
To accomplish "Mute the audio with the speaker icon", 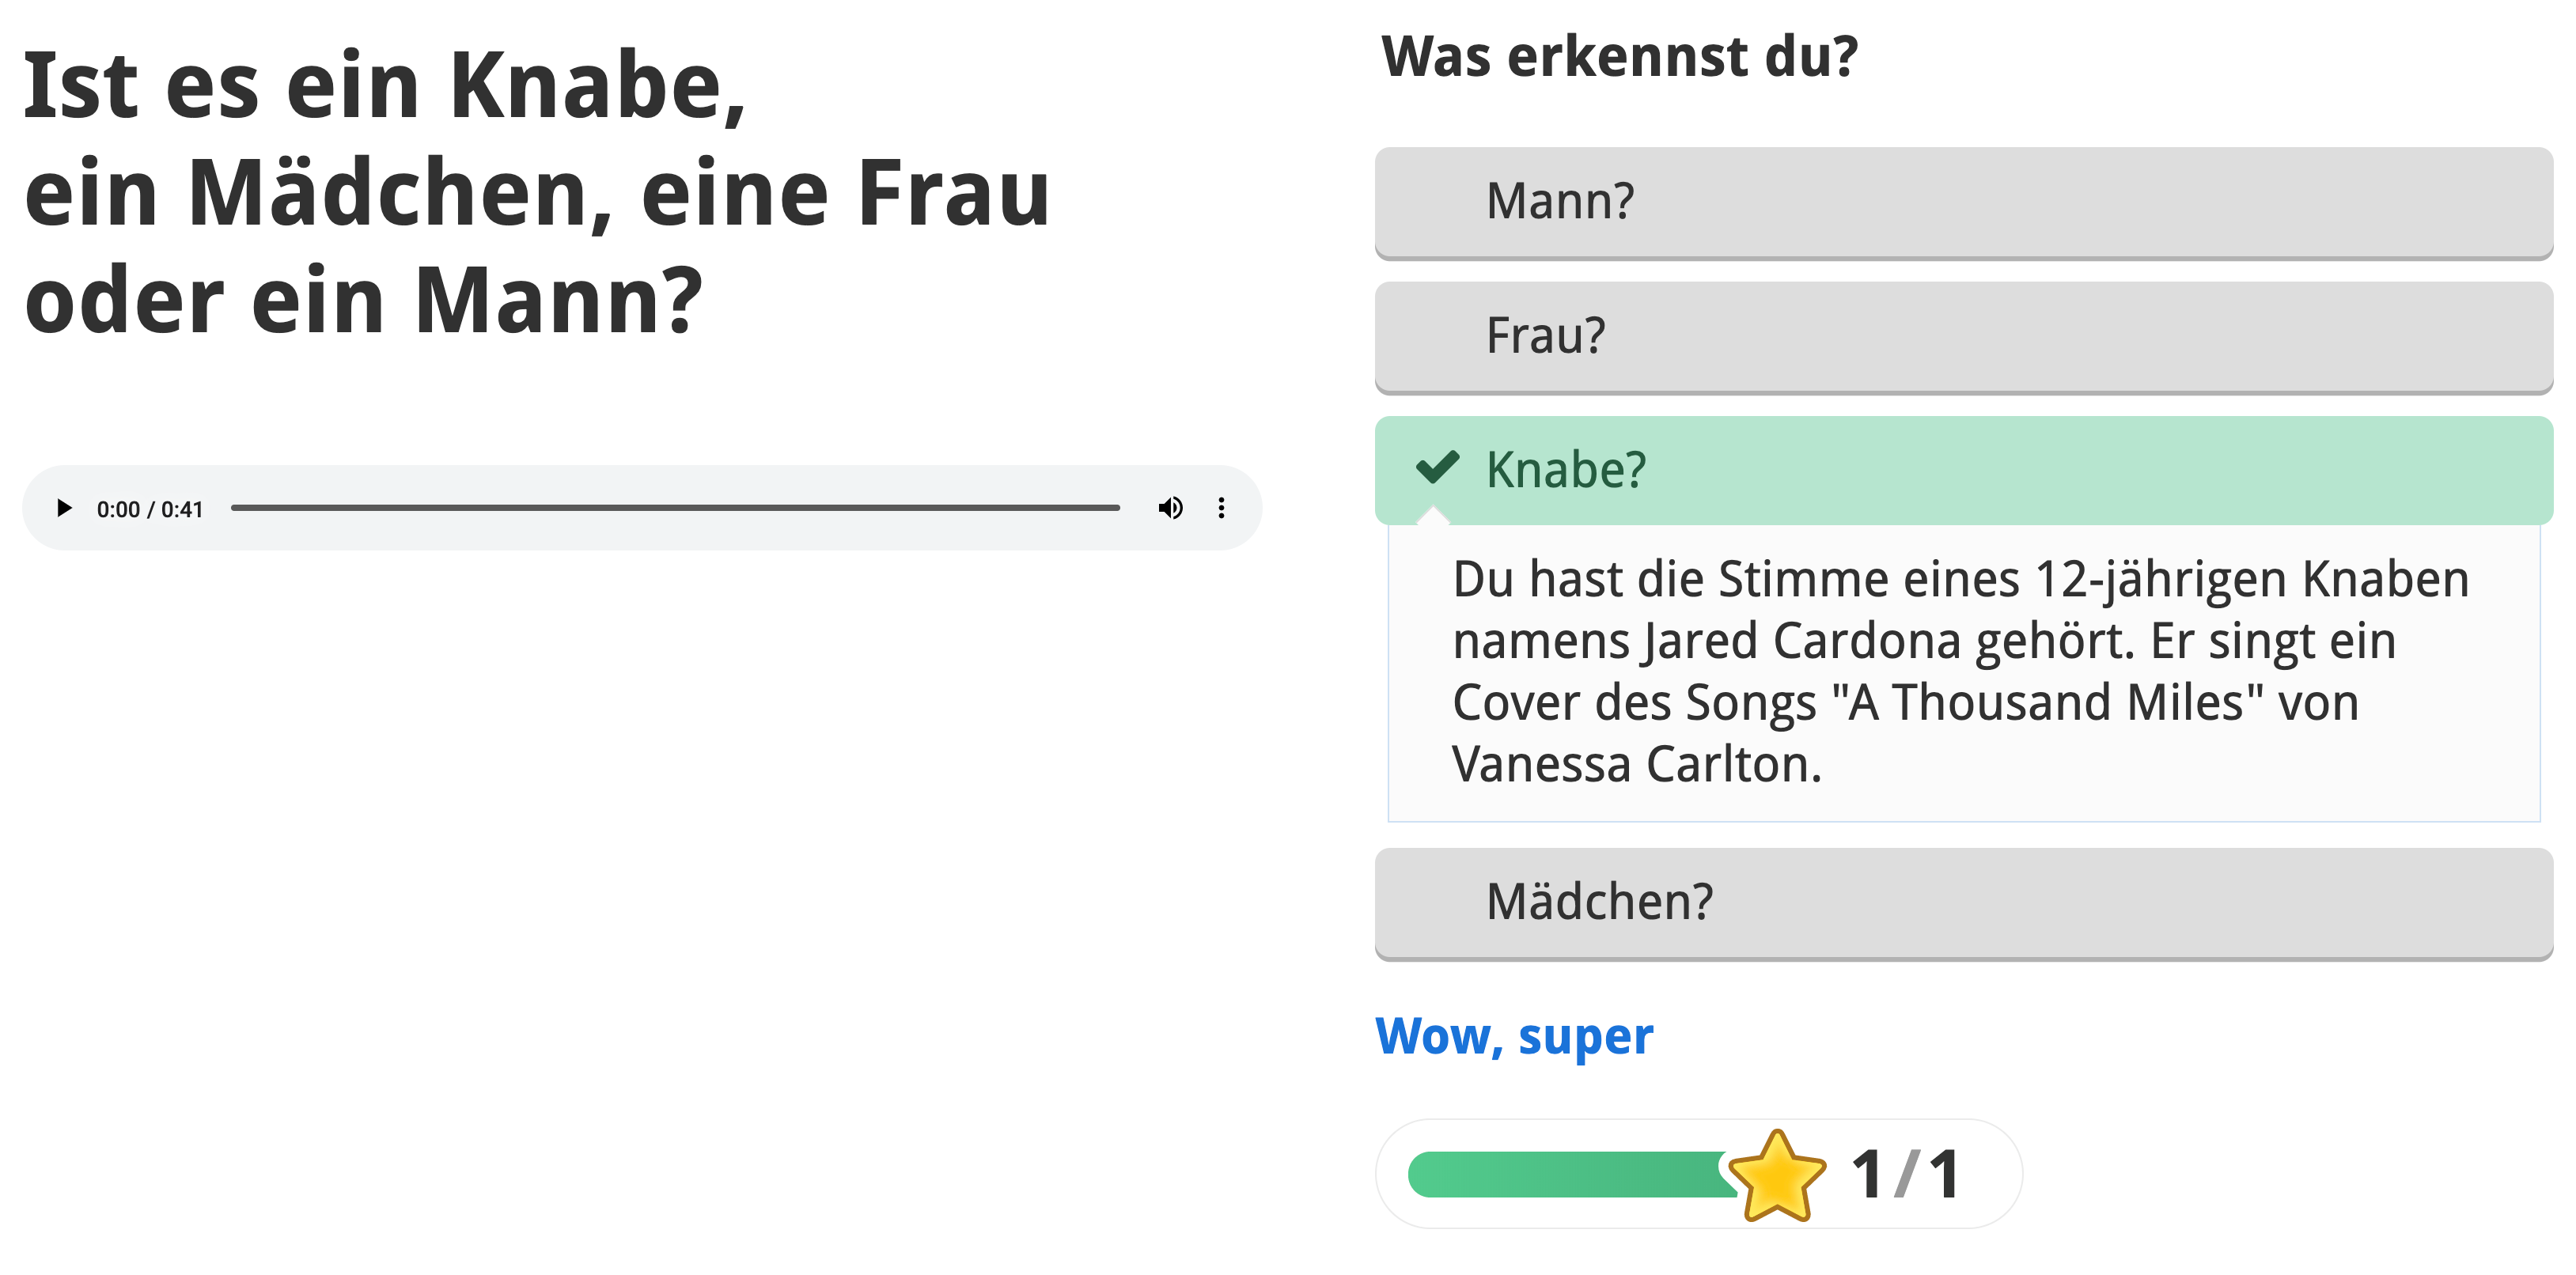I will click(x=1170, y=508).
